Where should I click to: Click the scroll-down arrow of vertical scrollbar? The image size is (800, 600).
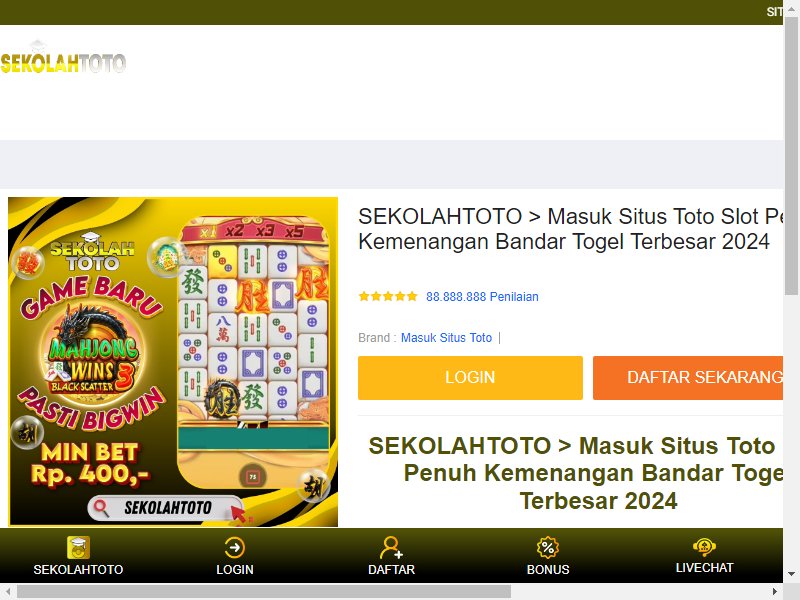click(x=791, y=574)
